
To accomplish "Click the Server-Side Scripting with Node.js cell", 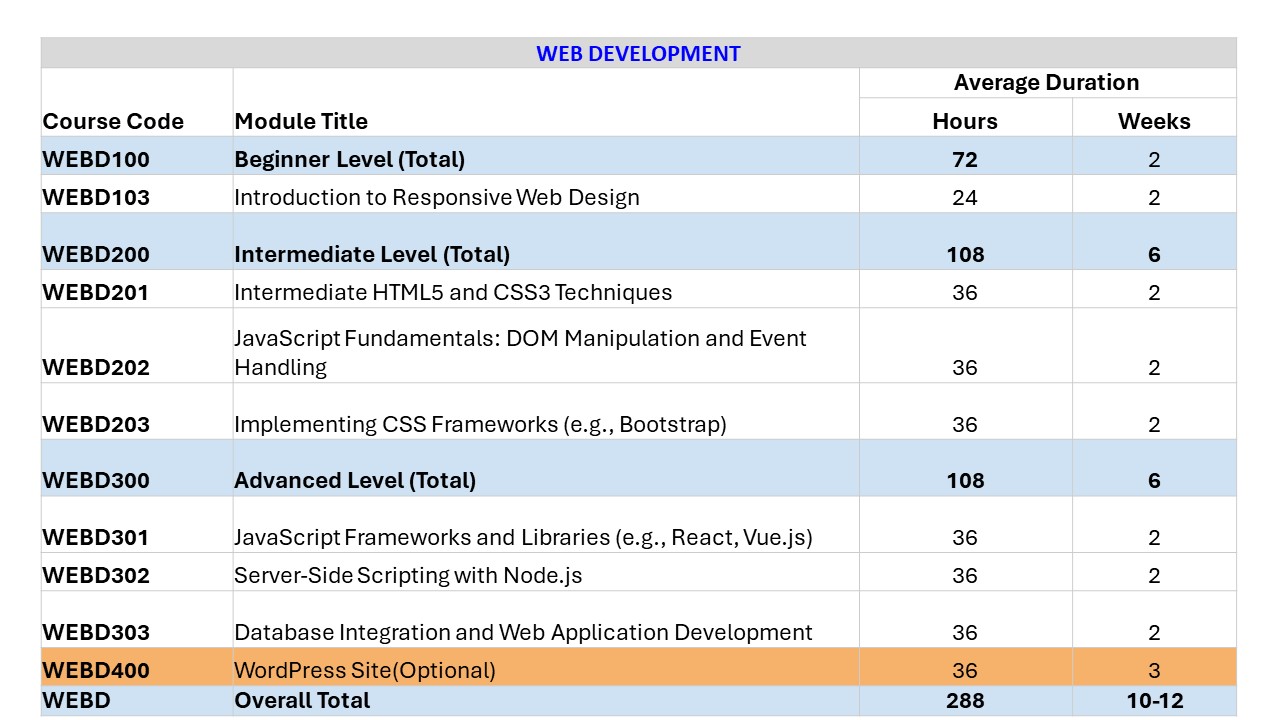I will pyautogui.click(x=408, y=575).
